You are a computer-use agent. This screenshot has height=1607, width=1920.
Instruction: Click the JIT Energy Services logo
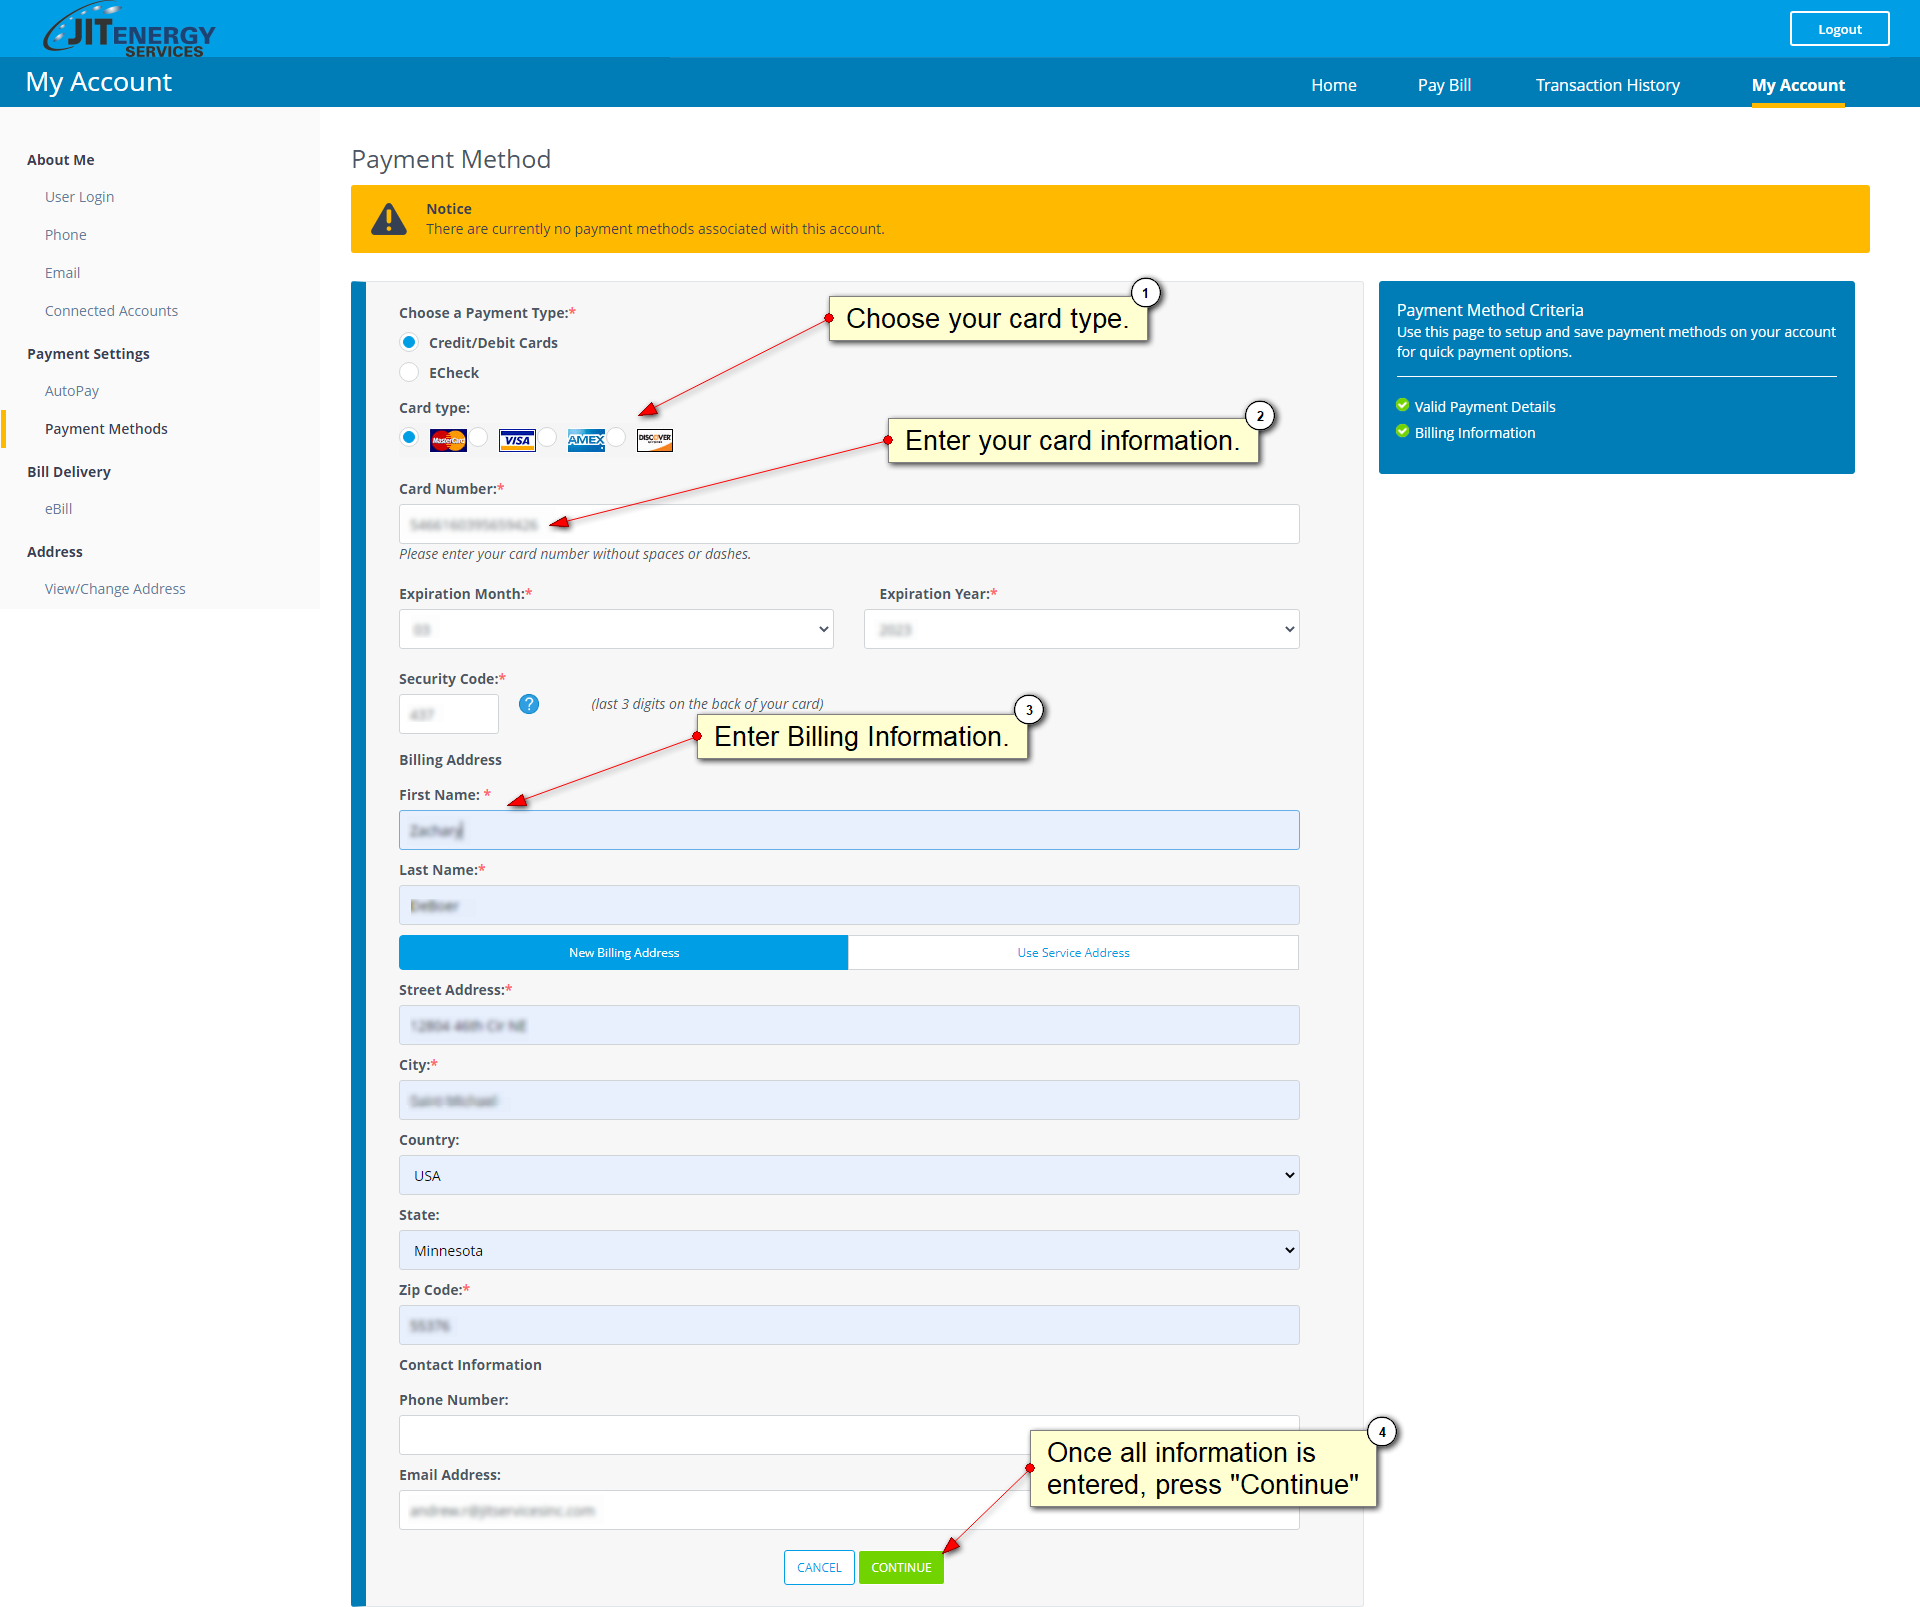point(130,30)
